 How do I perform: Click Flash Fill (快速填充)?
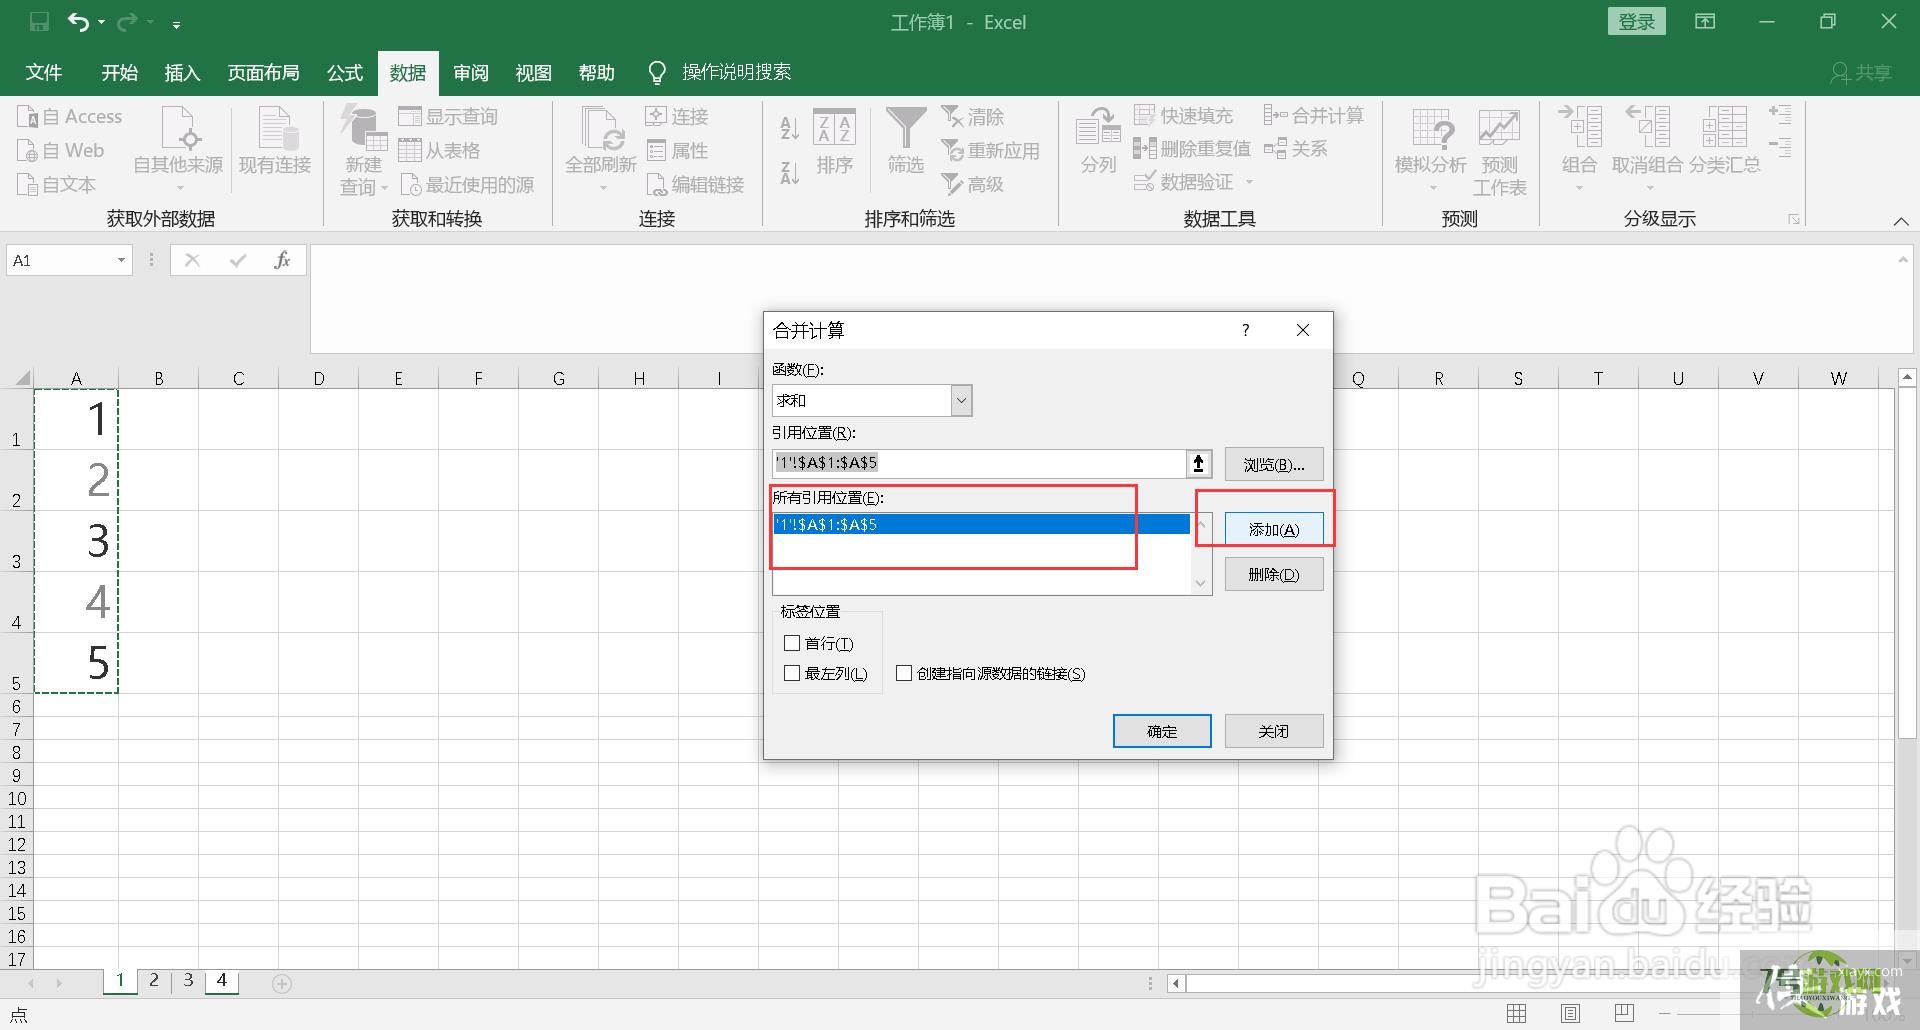pos(1183,116)
